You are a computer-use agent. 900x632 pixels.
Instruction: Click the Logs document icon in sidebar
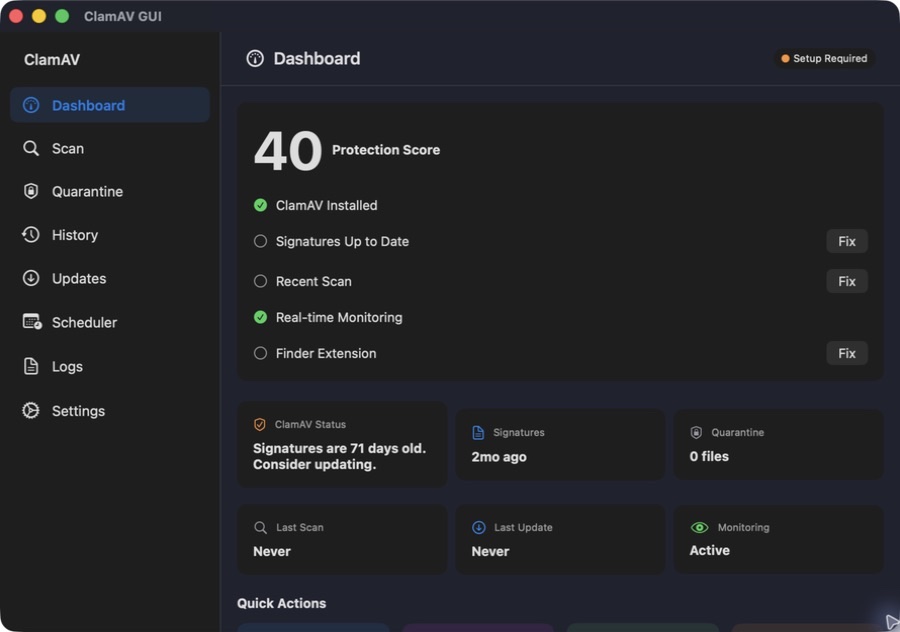[x=31, y=366]
